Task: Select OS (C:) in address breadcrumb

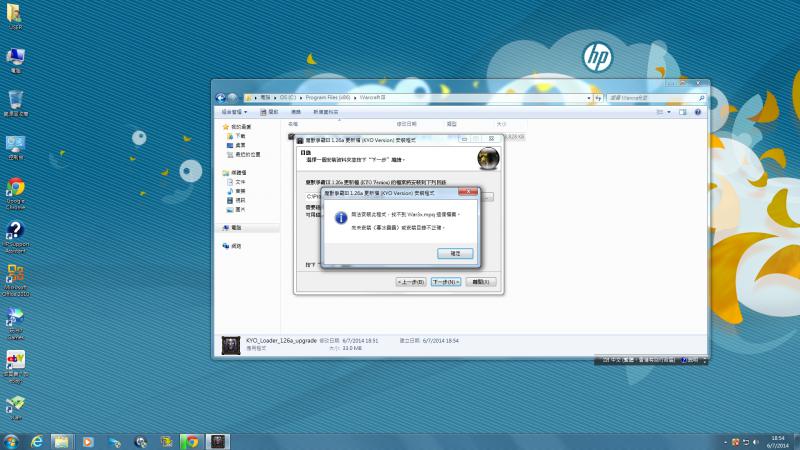Action: 291,98
